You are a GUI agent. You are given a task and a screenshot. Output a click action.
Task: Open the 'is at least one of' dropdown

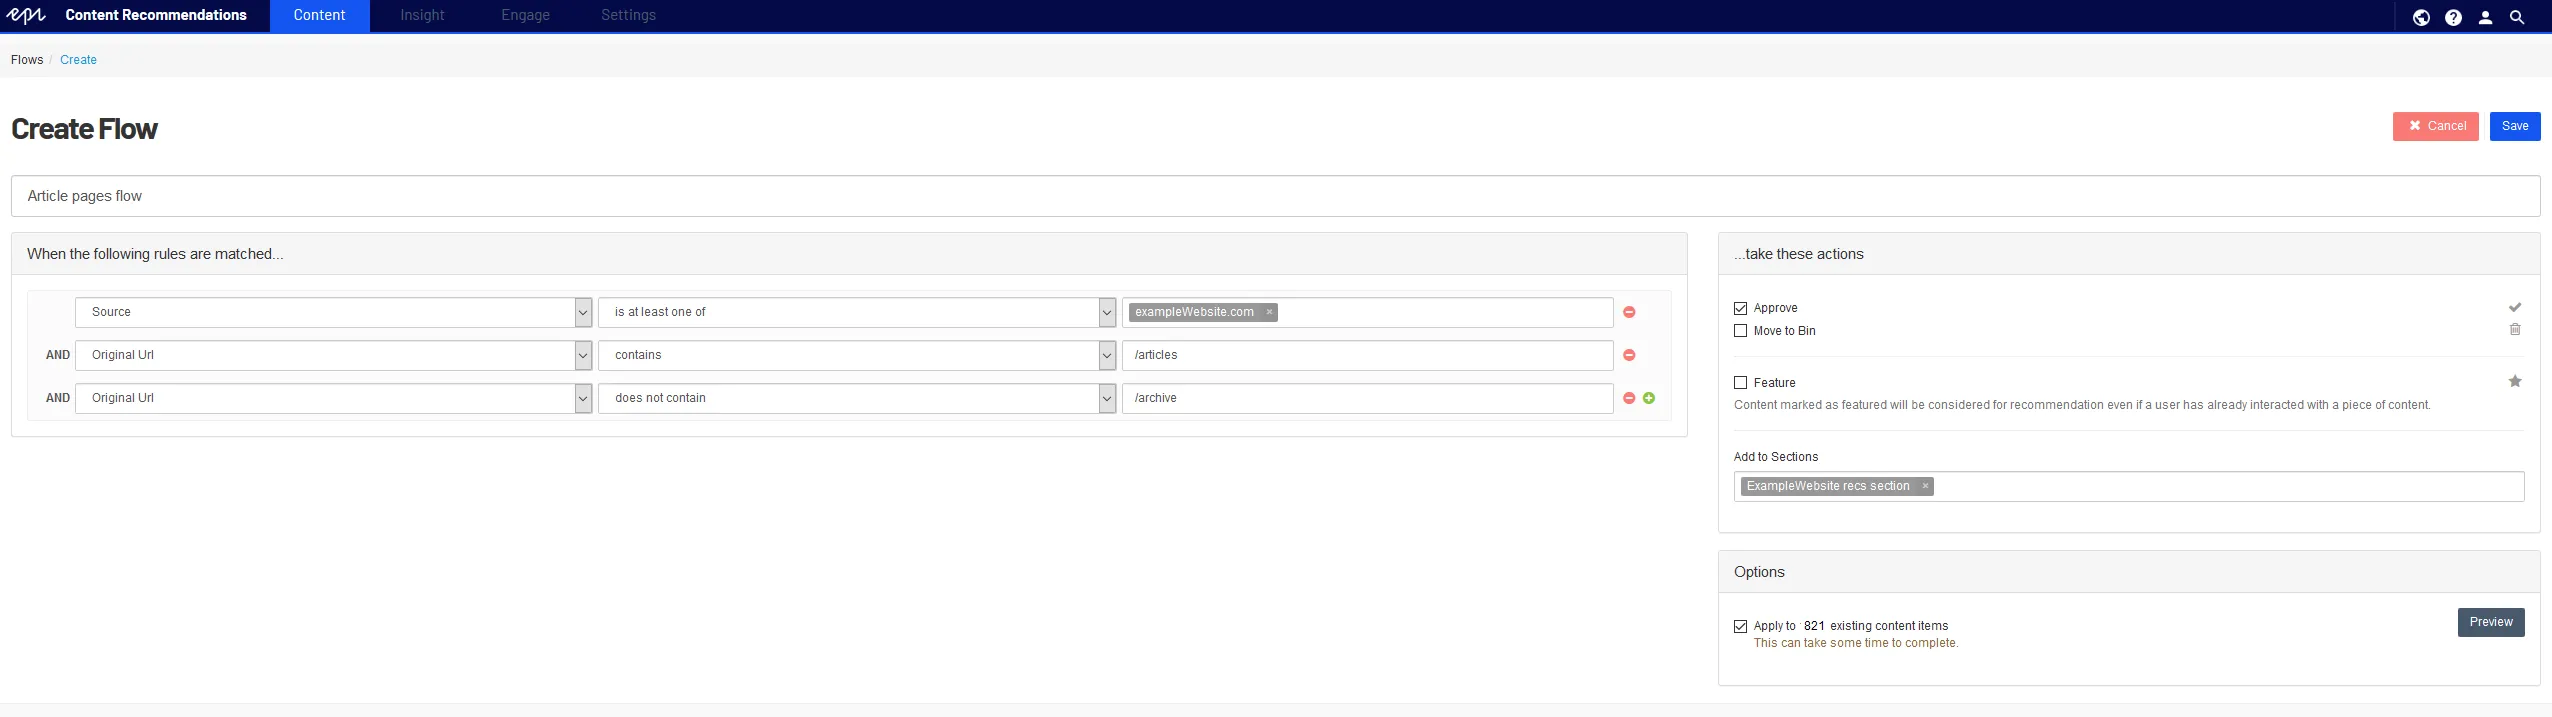tap(857, 312)
